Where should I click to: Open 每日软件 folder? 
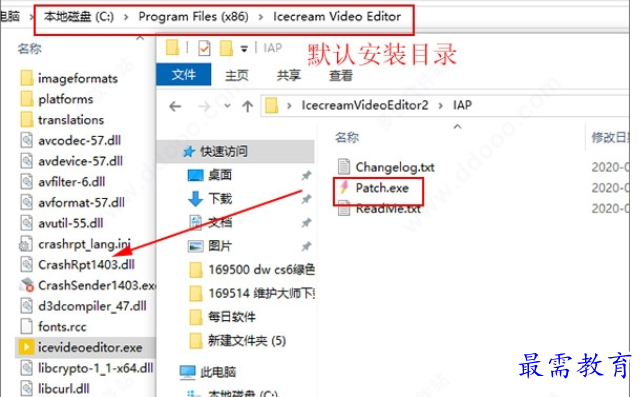point(222,317)
